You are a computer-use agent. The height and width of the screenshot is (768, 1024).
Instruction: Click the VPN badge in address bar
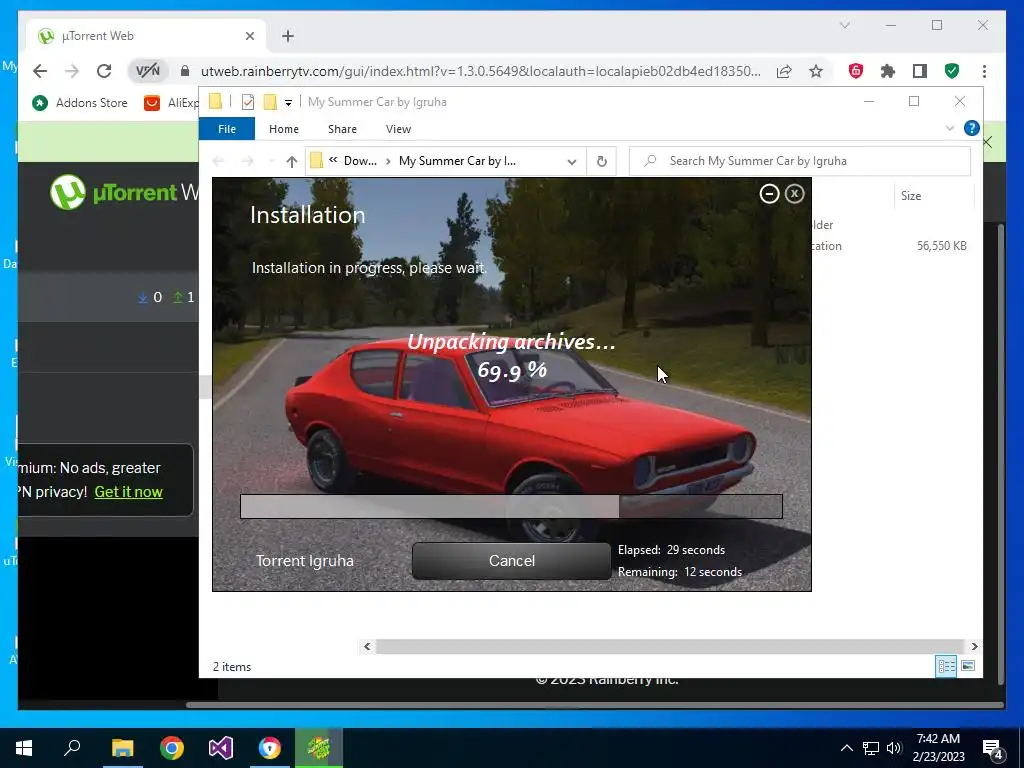coord(148,71)
